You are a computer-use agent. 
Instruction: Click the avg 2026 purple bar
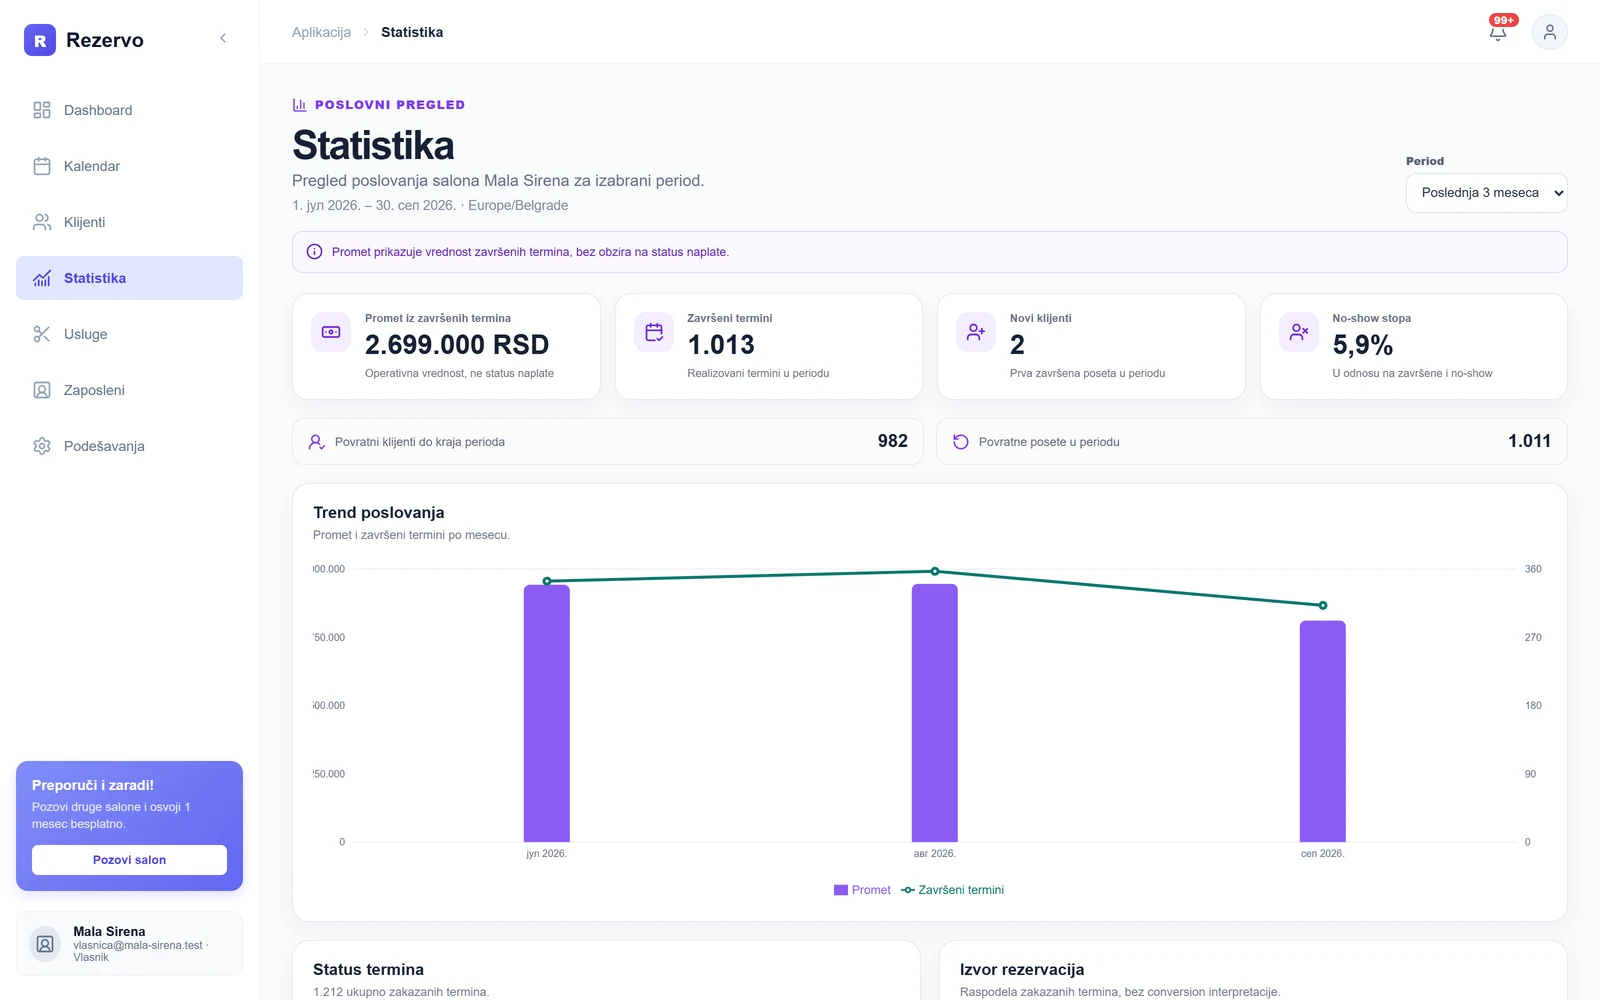pos(935,713)
